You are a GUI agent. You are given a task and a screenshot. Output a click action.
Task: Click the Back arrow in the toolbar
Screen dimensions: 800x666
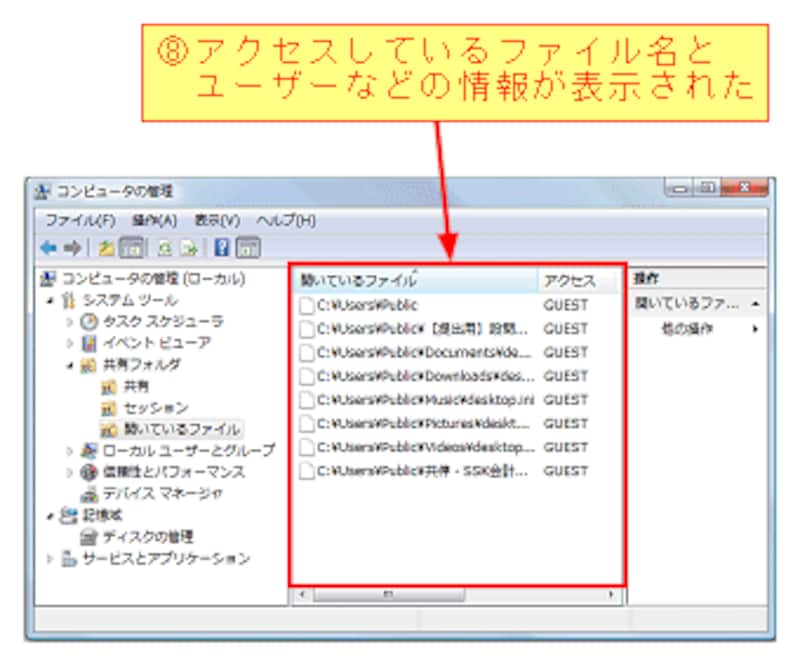49,248
